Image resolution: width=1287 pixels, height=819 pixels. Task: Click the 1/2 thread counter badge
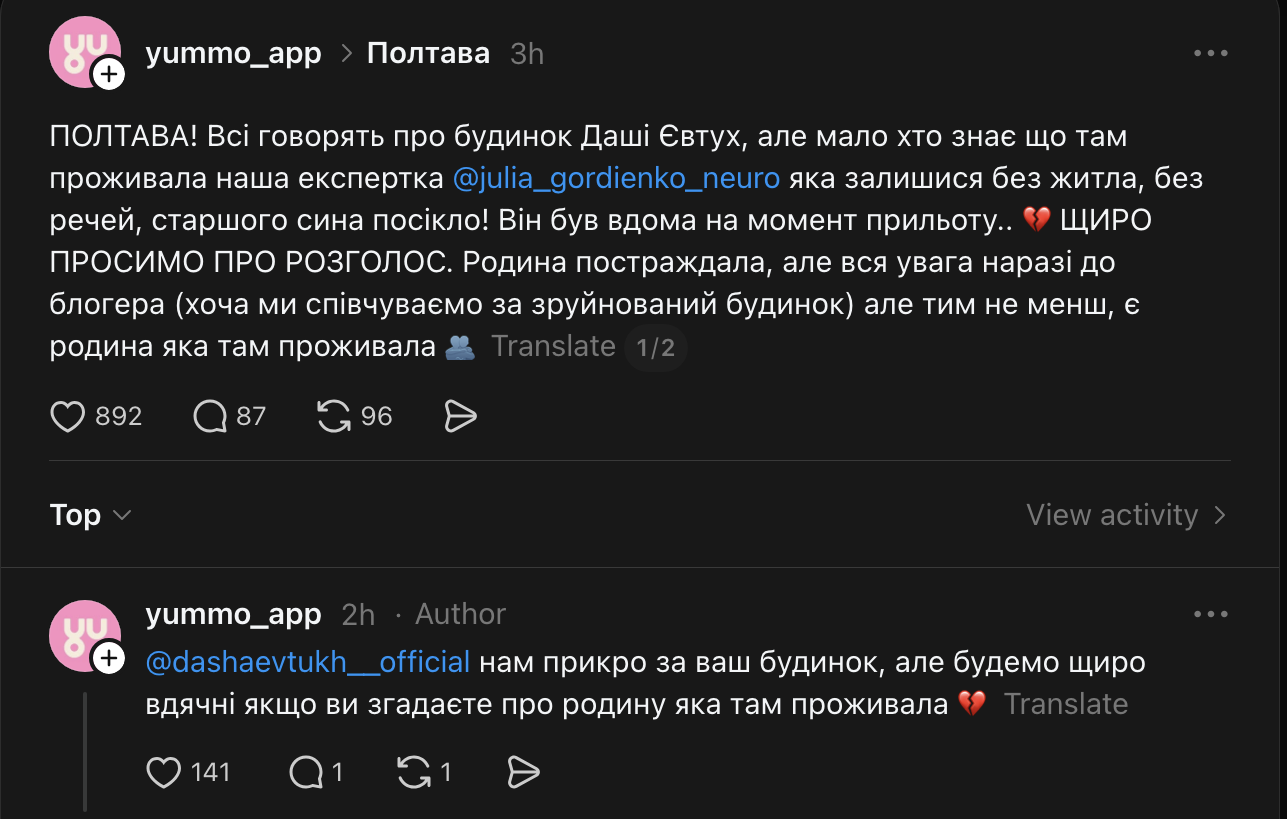coord(656,347)
